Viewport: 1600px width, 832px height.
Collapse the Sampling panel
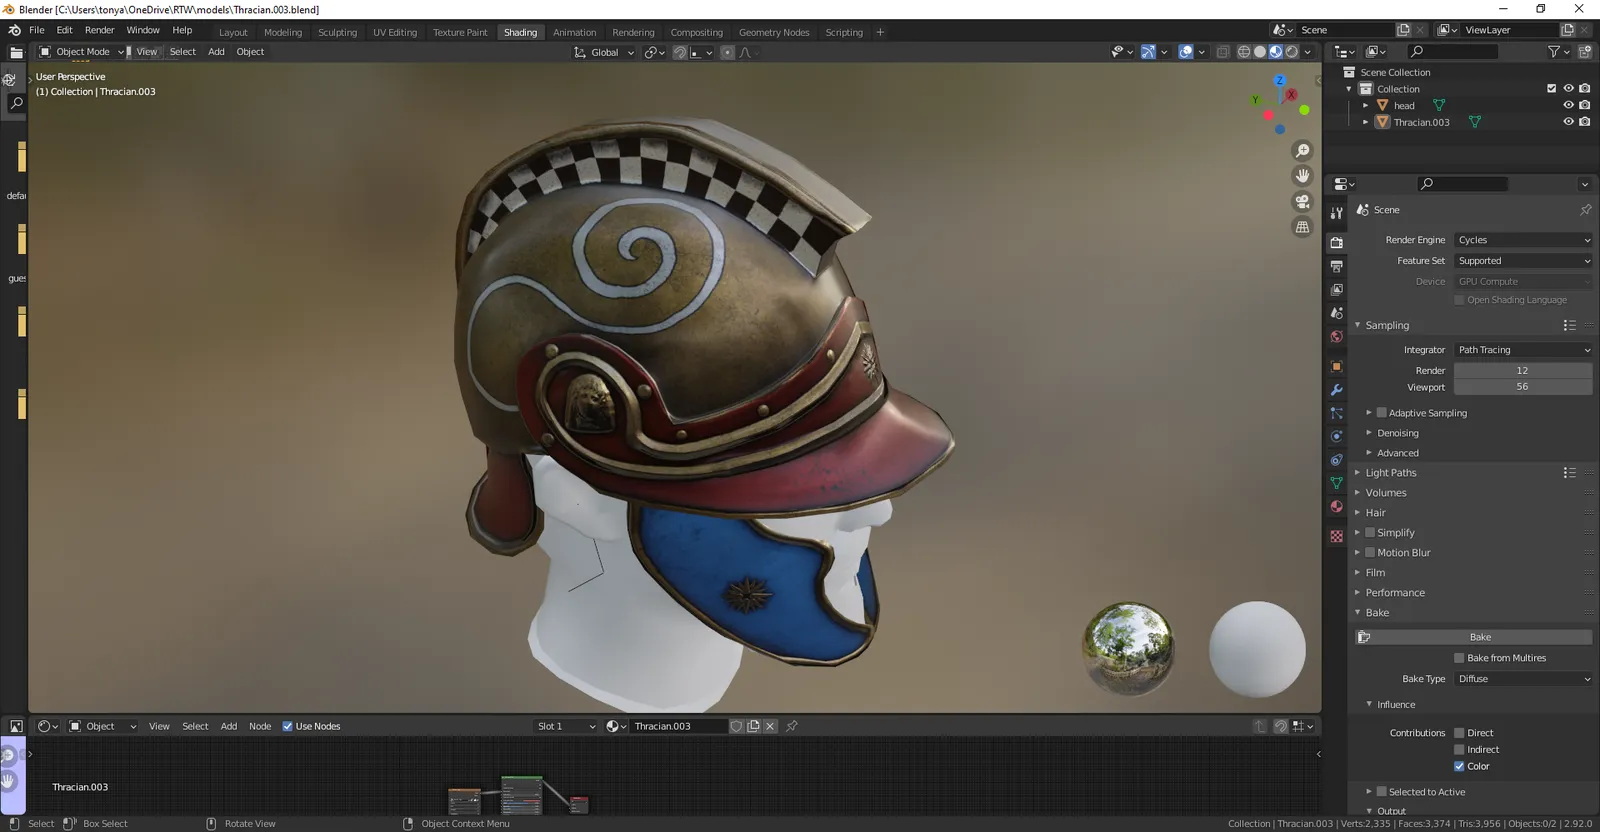1387,326
